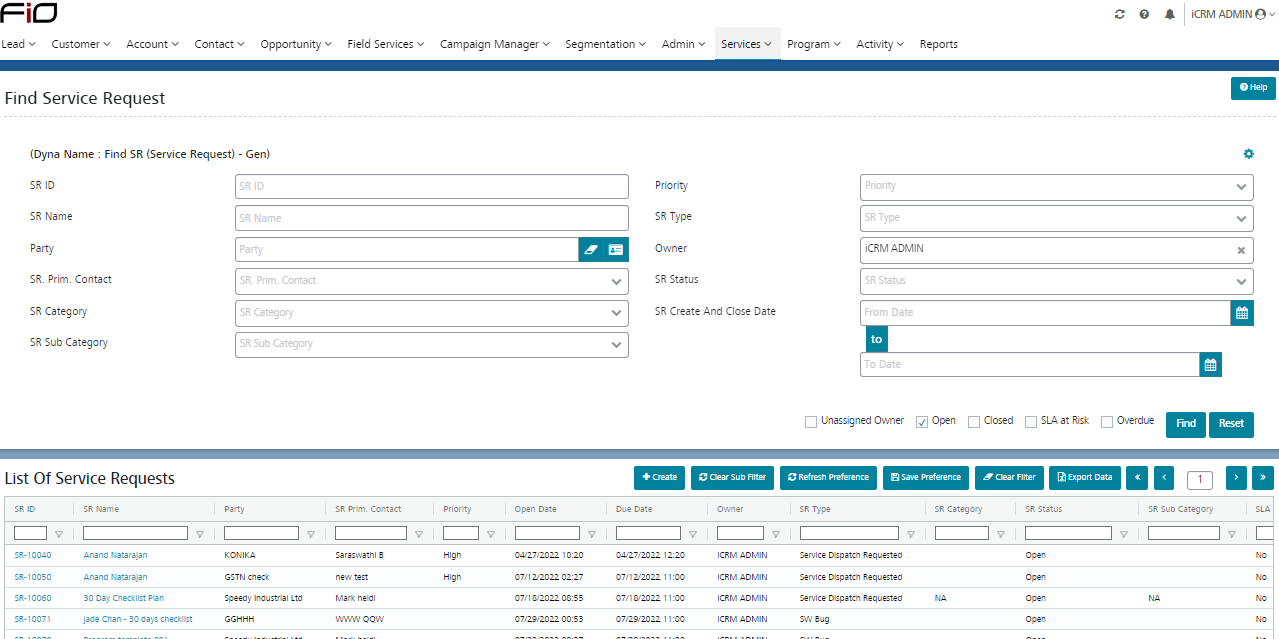
Task: Open the Field Services menu
Action: pos(385,44)
